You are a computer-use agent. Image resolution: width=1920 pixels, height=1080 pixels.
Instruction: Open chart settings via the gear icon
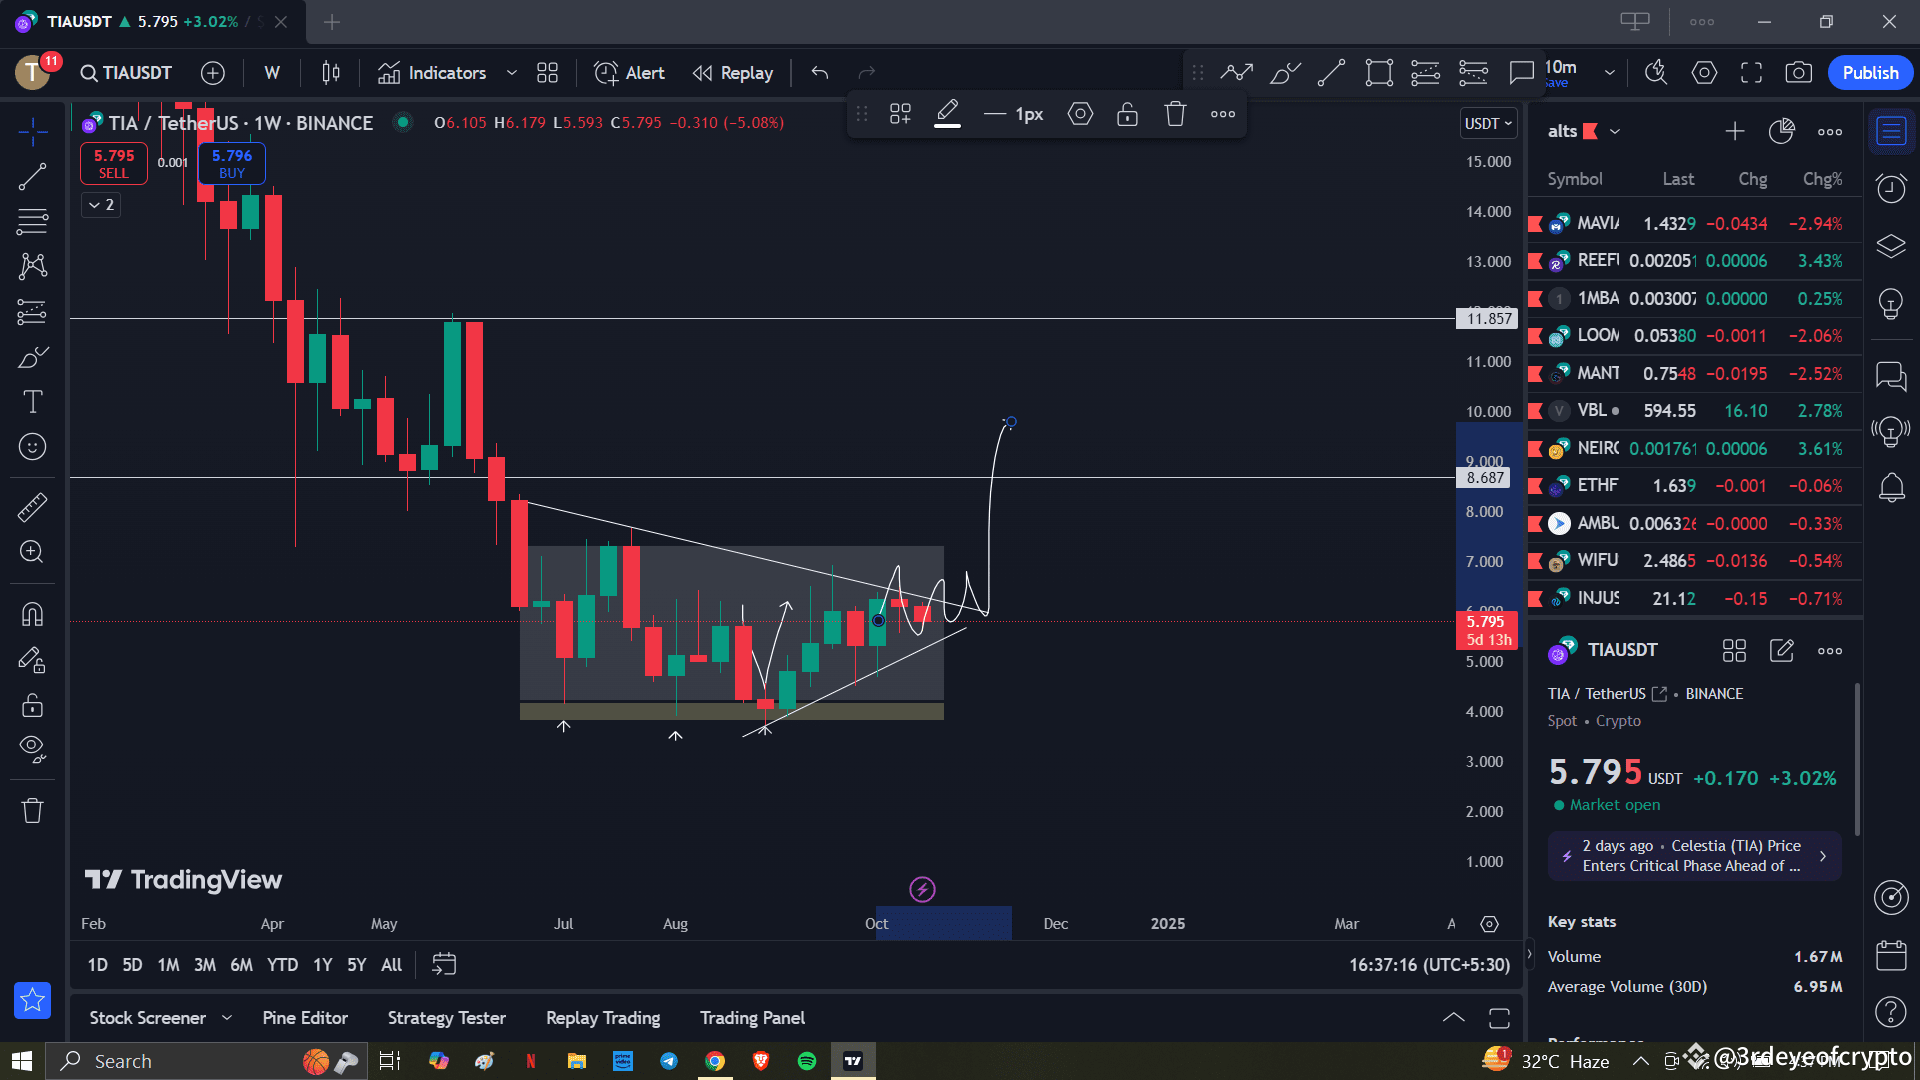[1704, 72]
